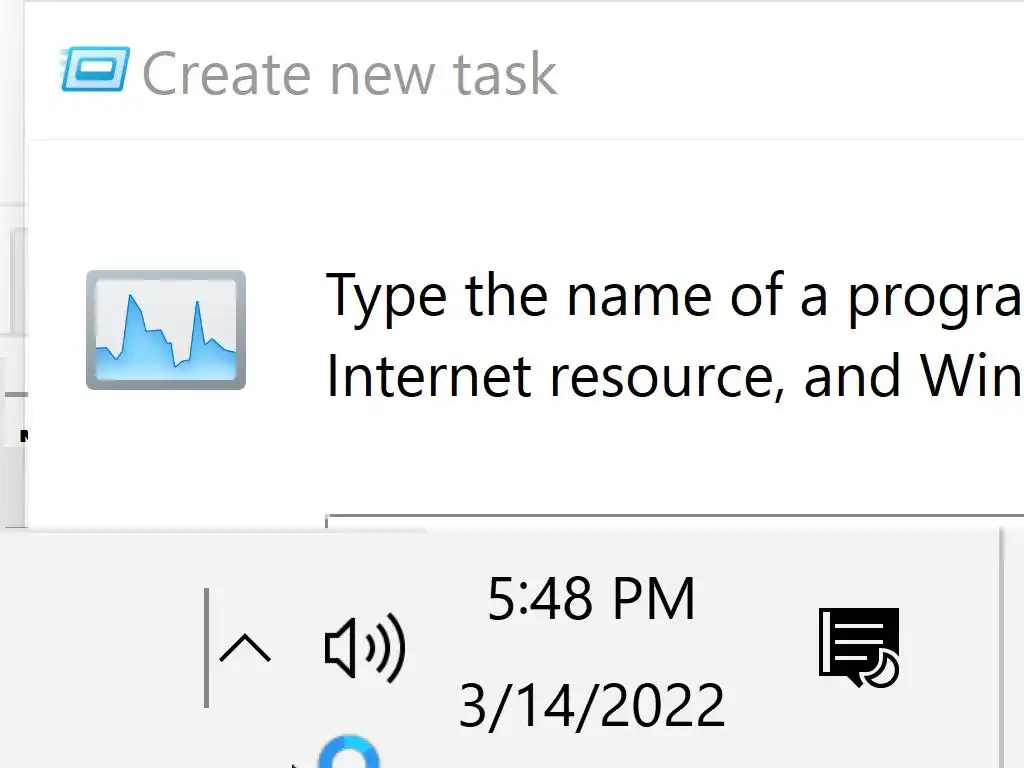Bring the background window behind the dialog forward
The height and width of the screenshot is (768, 1024).
[x=12, y=300]
